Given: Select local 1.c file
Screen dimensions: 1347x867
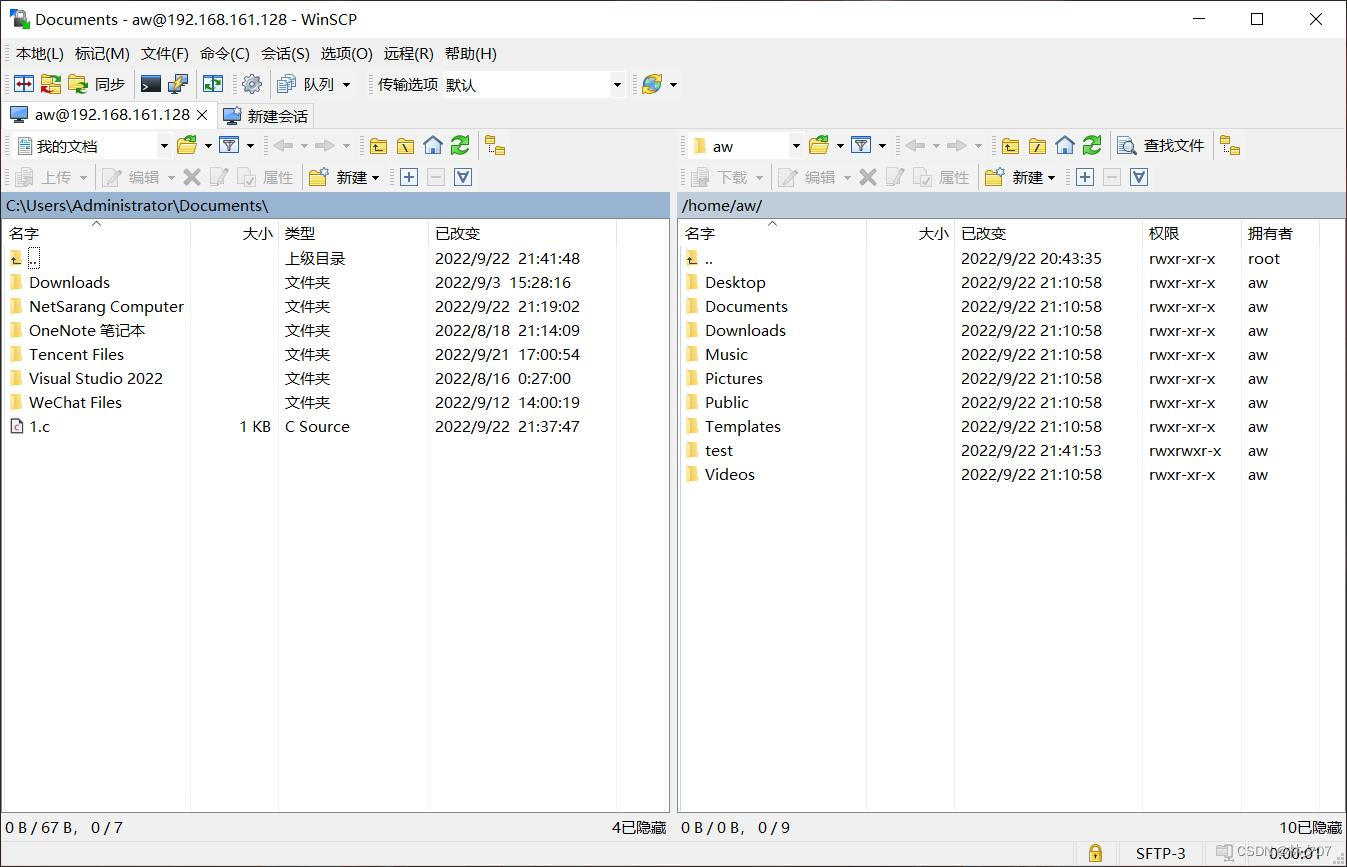Looking at the screenshot, I should [39, 426].
